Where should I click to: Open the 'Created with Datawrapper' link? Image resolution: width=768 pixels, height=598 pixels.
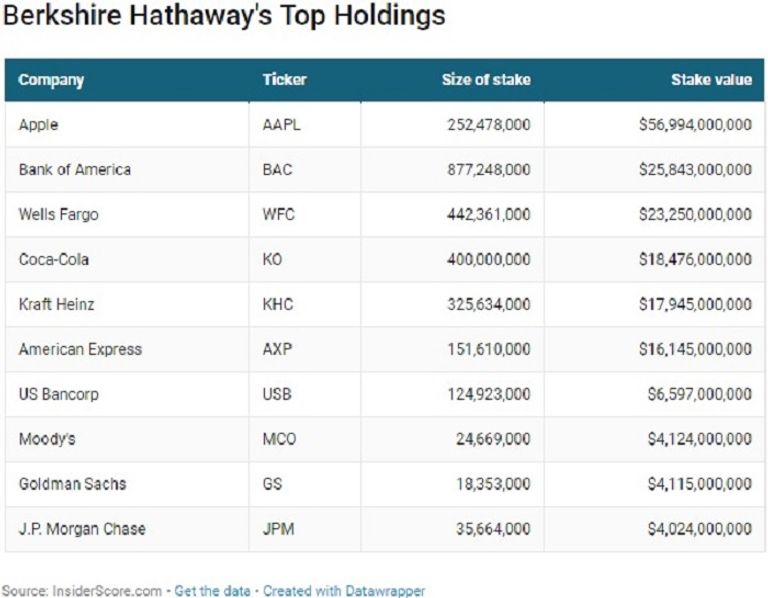point(344,591)
